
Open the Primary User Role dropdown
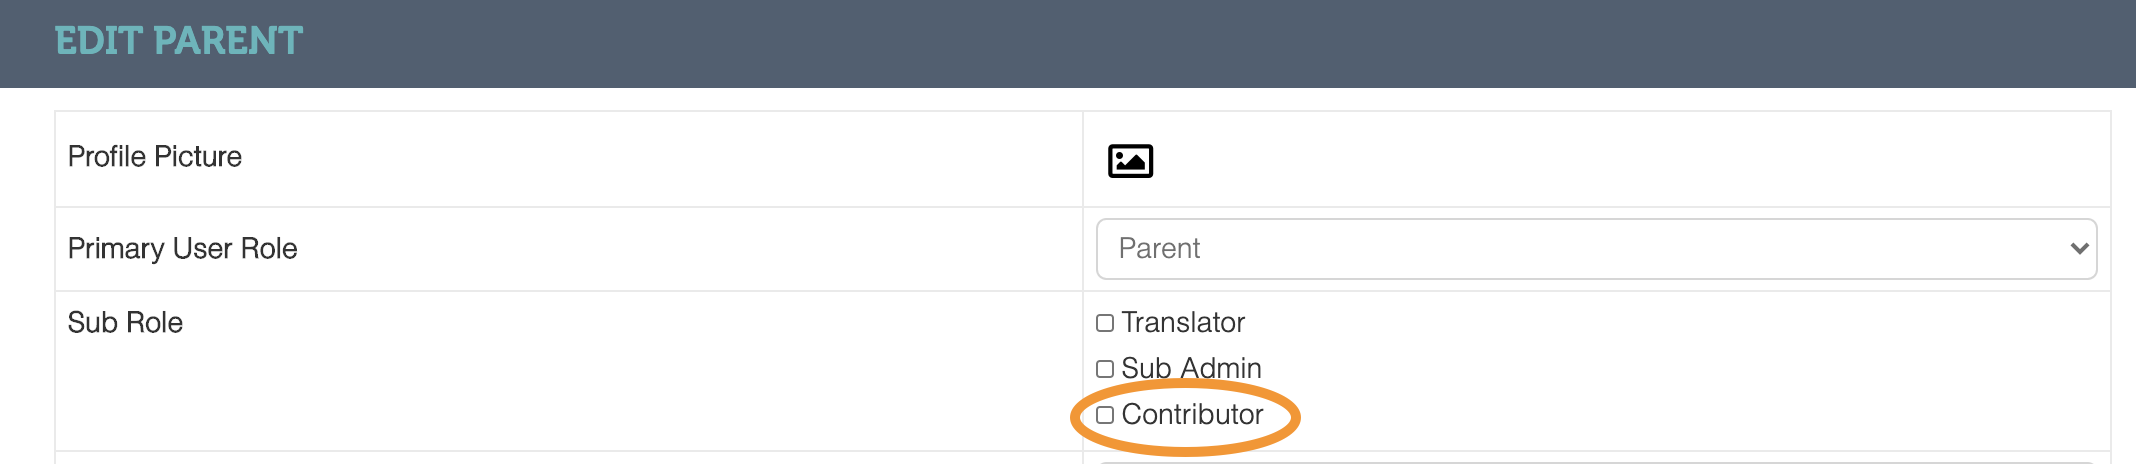[1595, 249]
